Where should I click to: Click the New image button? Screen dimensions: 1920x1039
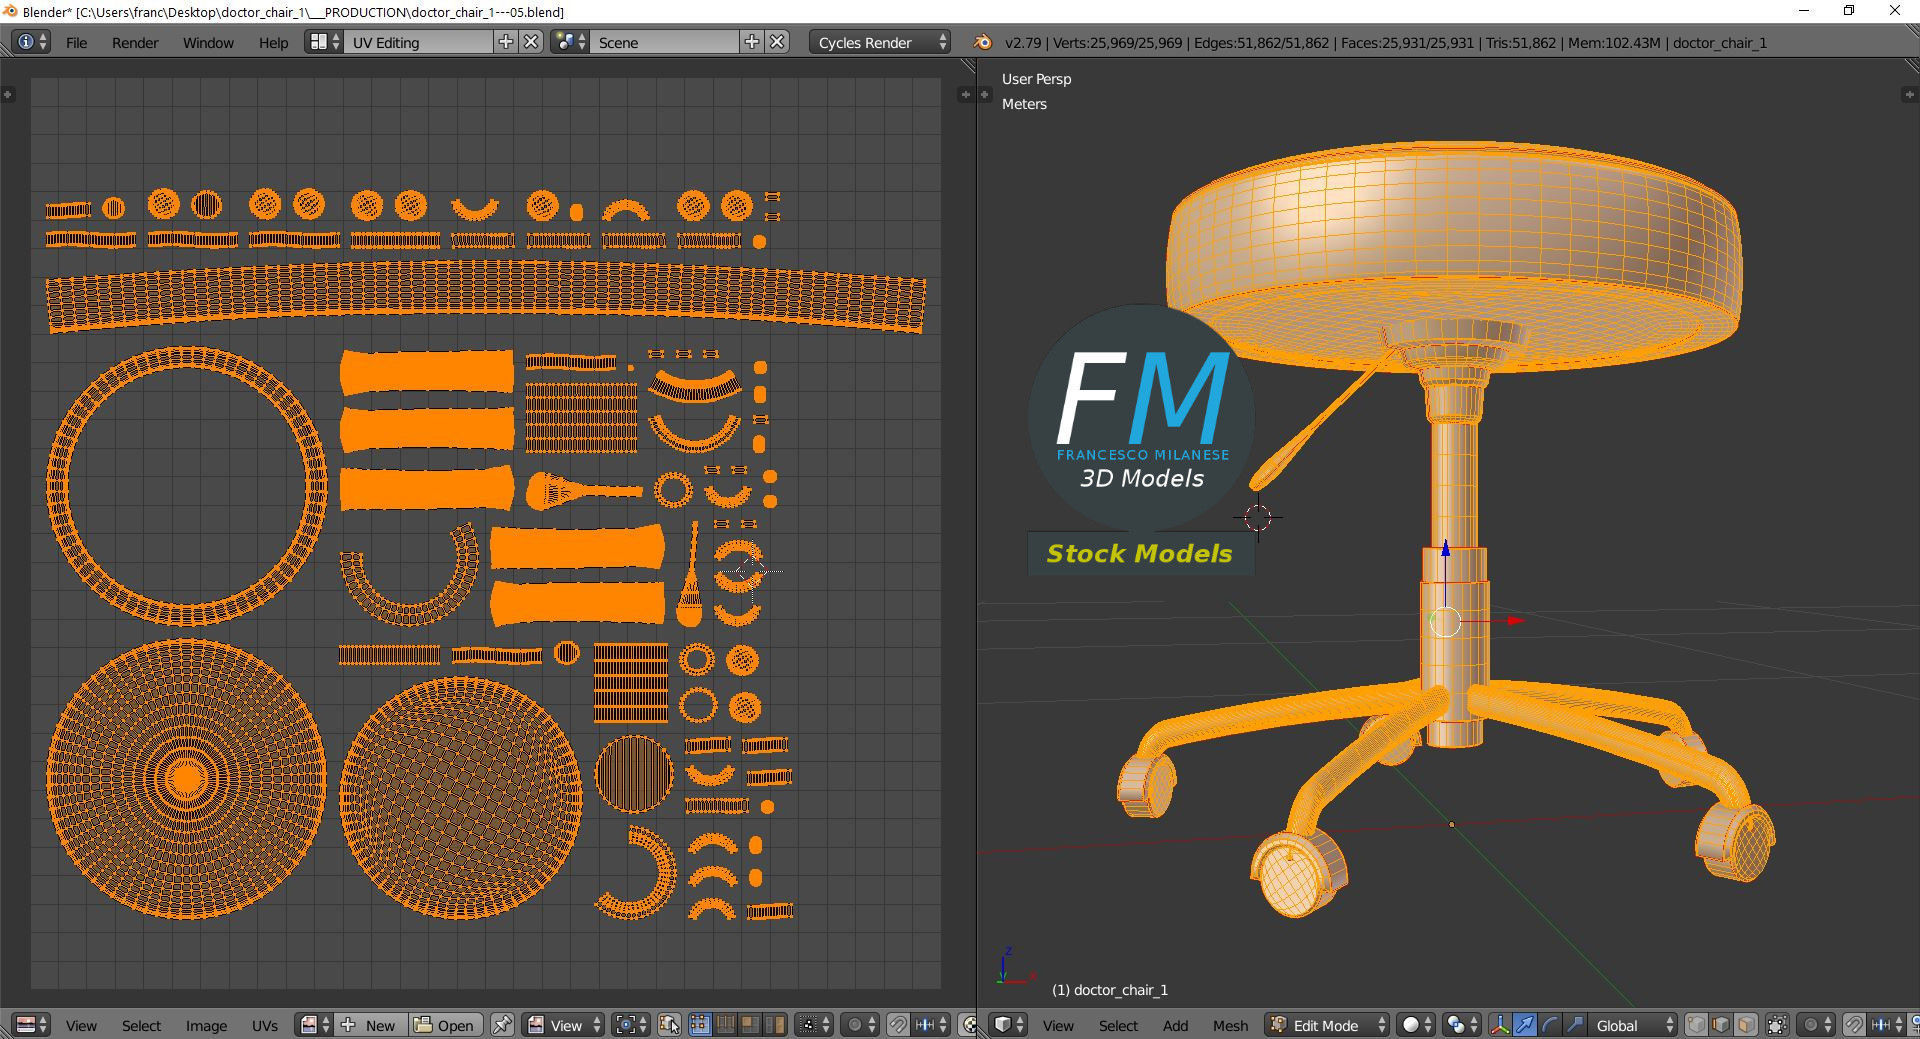coord(370,1025)
